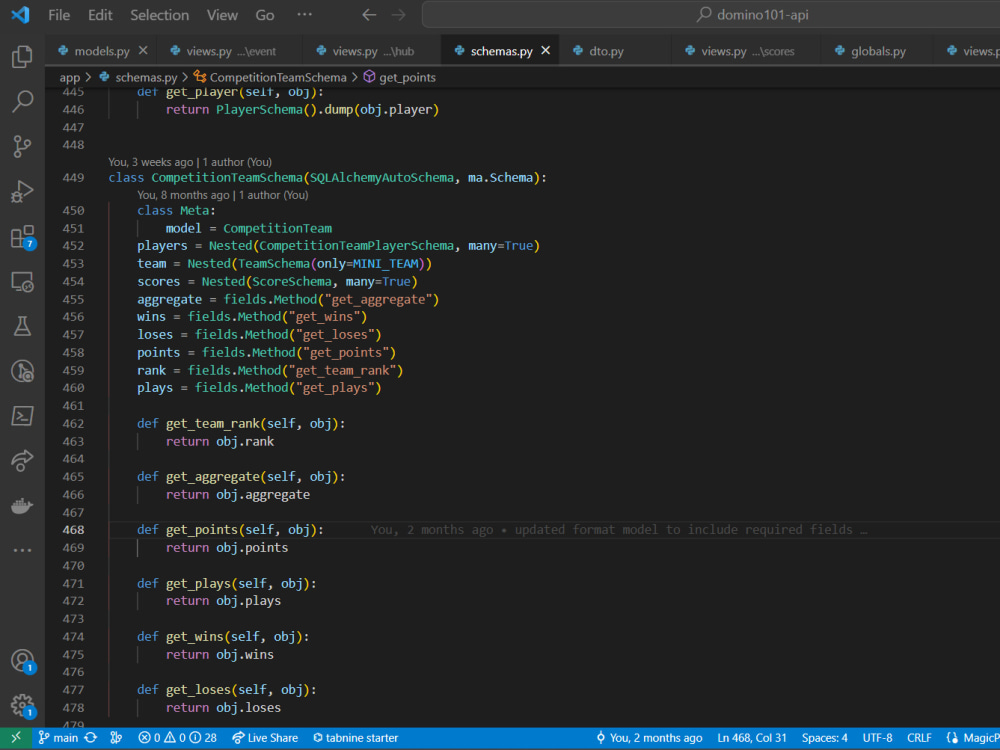Show additional views ellipsis in activity bar

(x=22, y=550)
